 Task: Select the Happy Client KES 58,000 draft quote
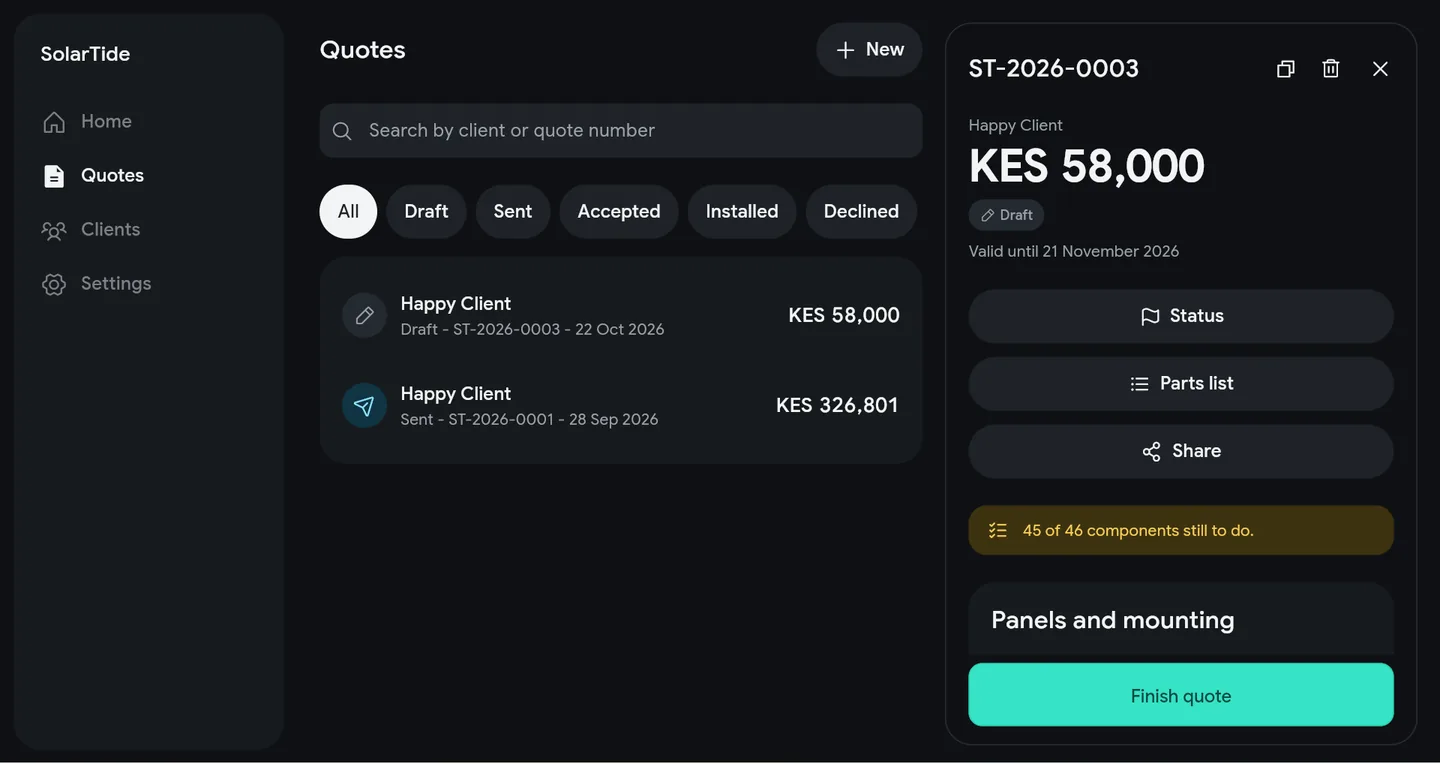621,315
